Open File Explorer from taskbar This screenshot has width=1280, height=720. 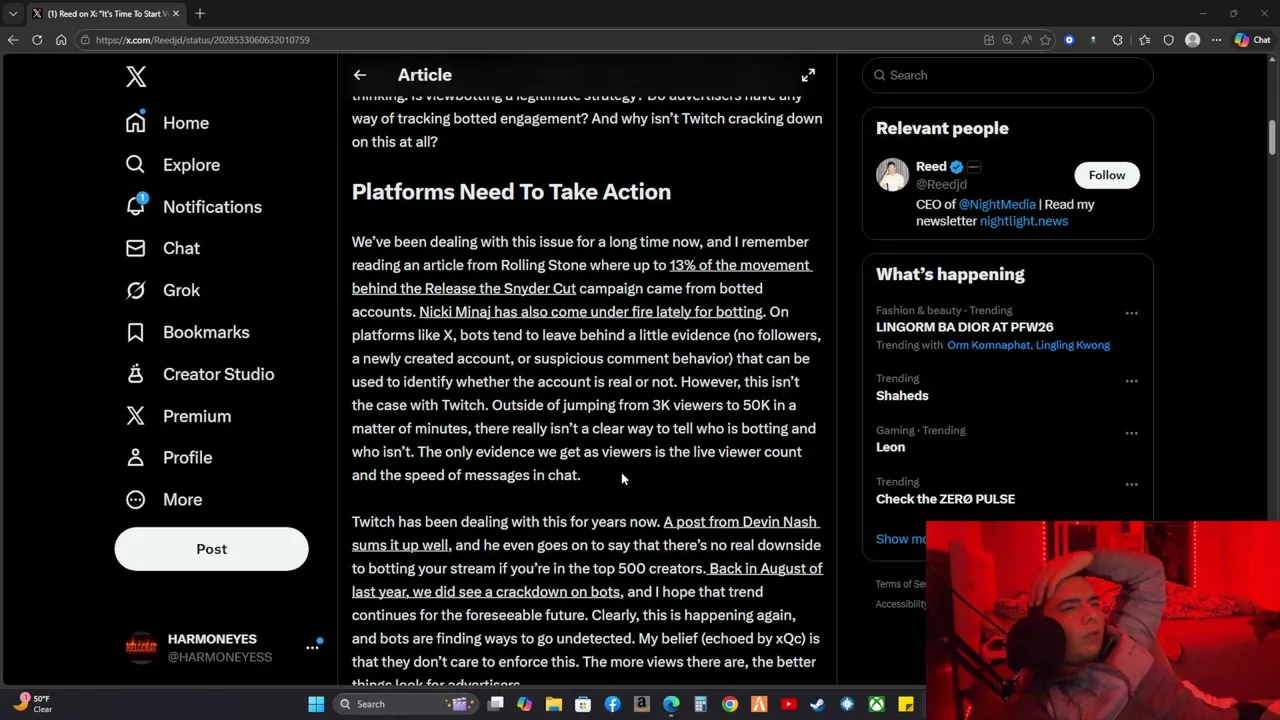click(x=554, y=704)
